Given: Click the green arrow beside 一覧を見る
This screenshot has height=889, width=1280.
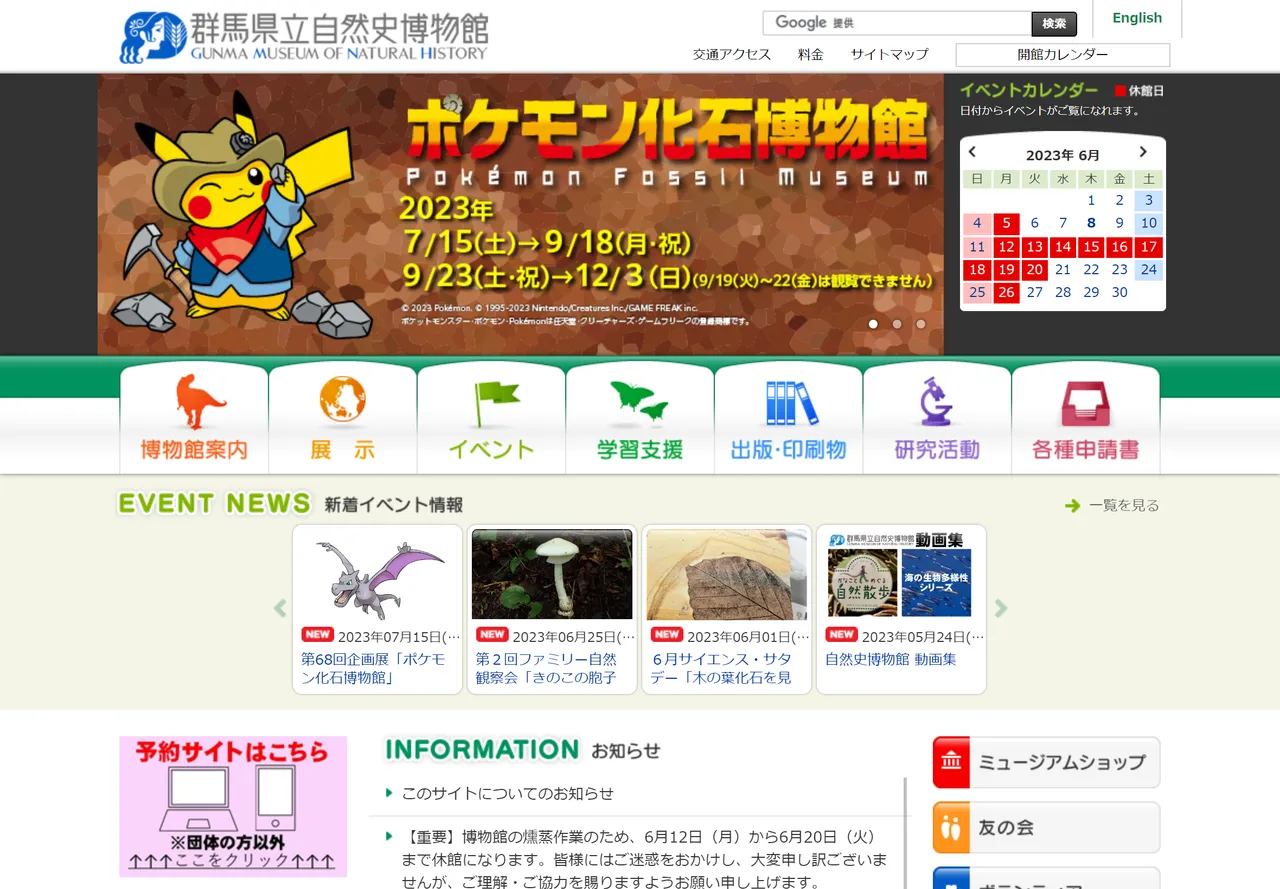Looking at the screenshot, I should pyautogui.click(x=1073, y=506).
